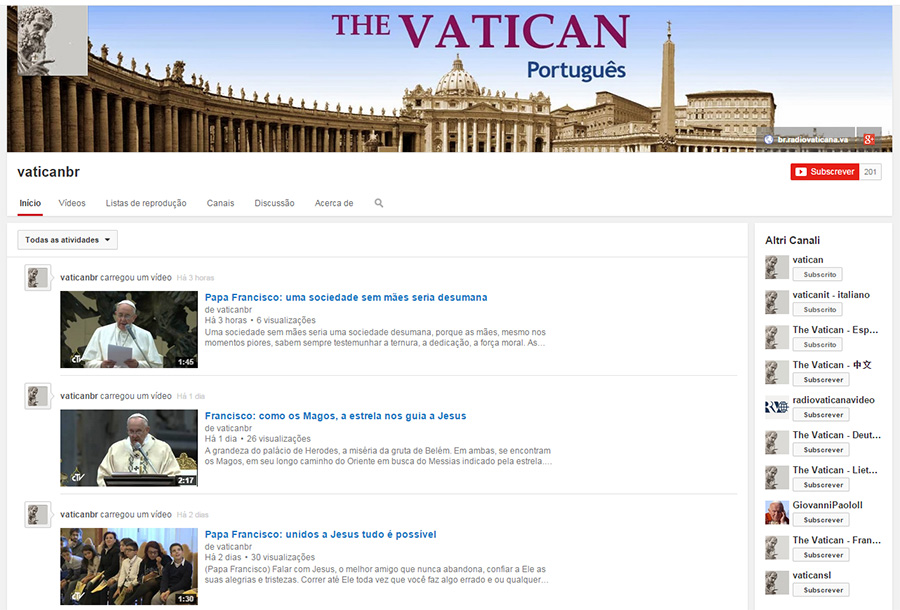Subscribe to GiovanniPaoloII channel
Screen dimensions: 900x610
[821, 519]
